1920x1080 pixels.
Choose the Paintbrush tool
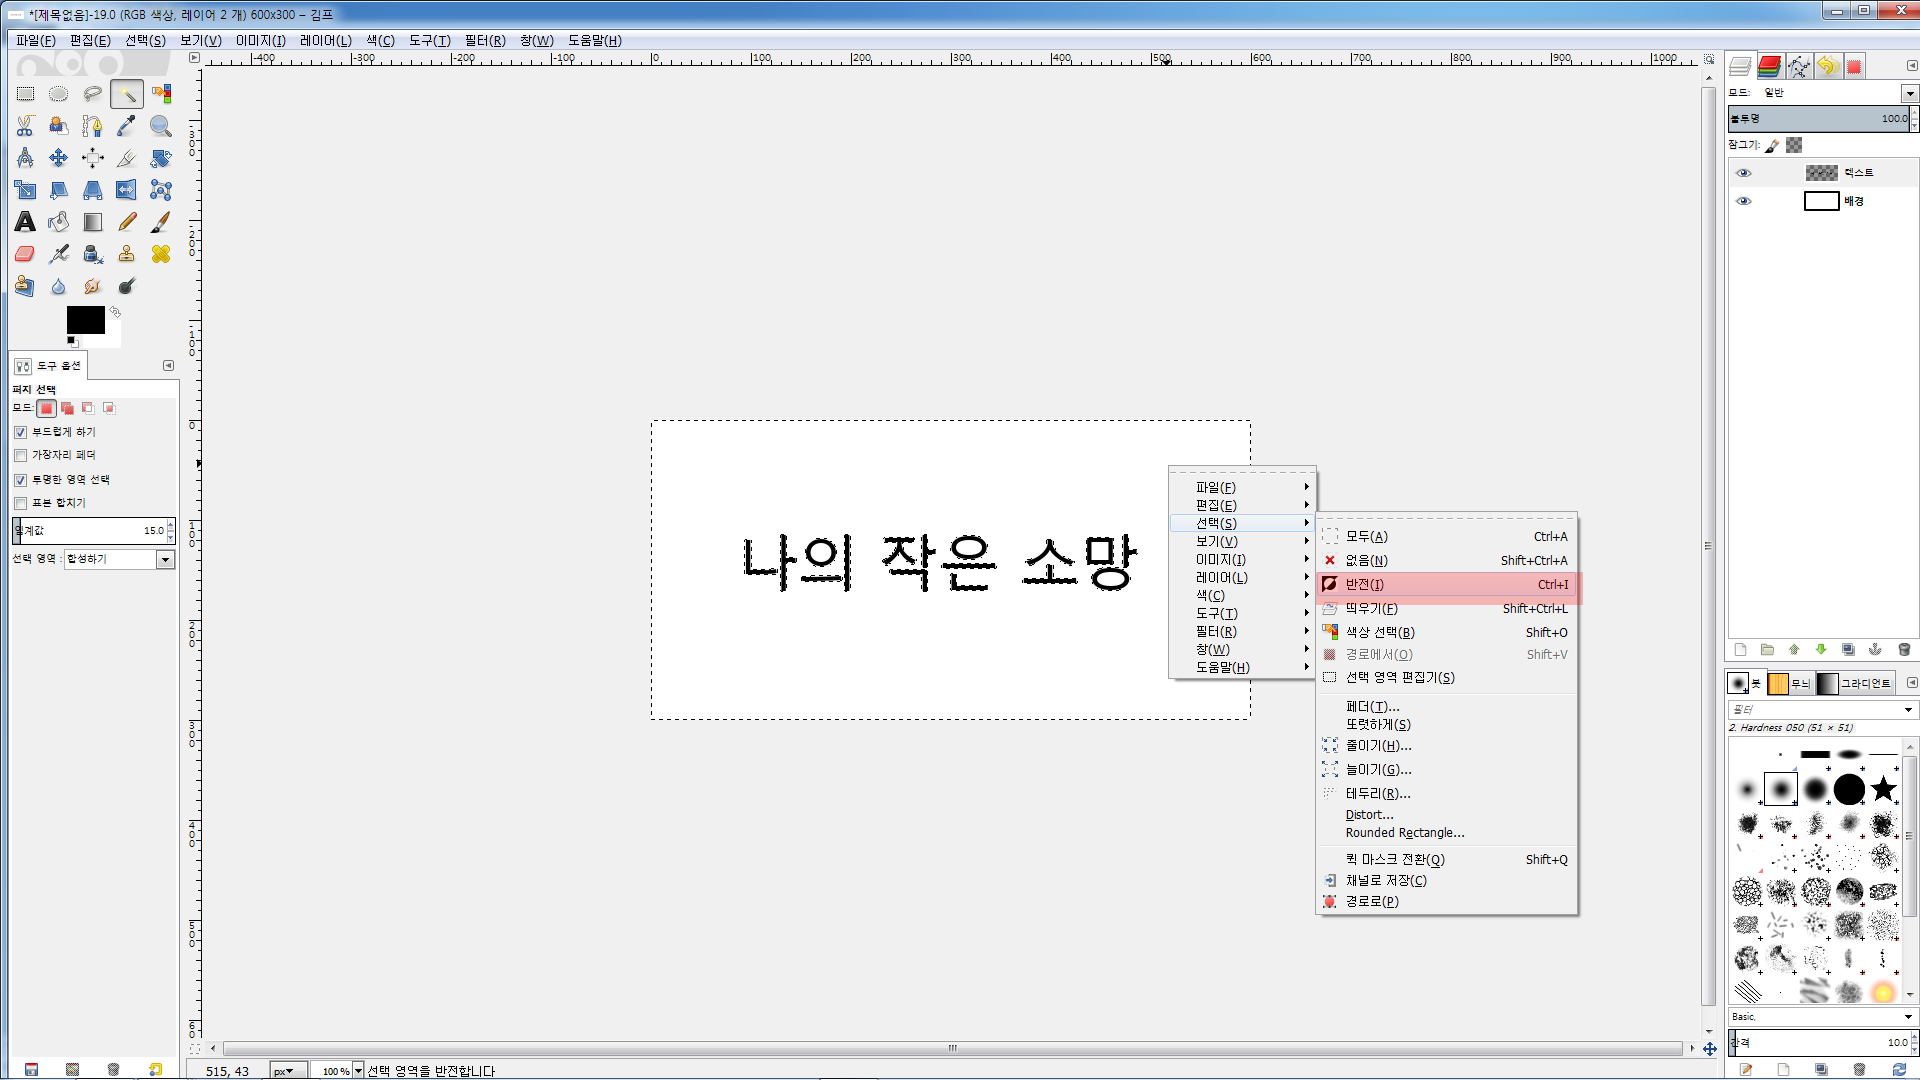(160, 222)
